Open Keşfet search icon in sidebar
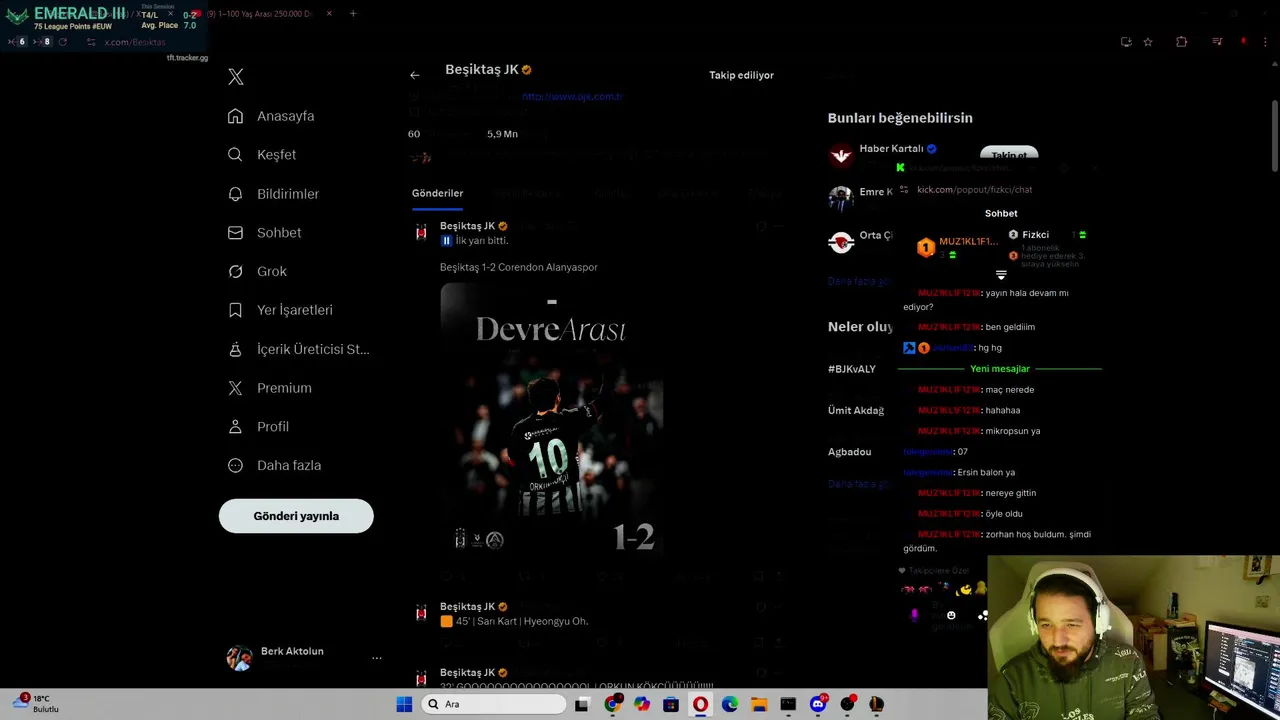This screenshot has width=1280, height=720. pyautogui.click(x=235, y=155)
